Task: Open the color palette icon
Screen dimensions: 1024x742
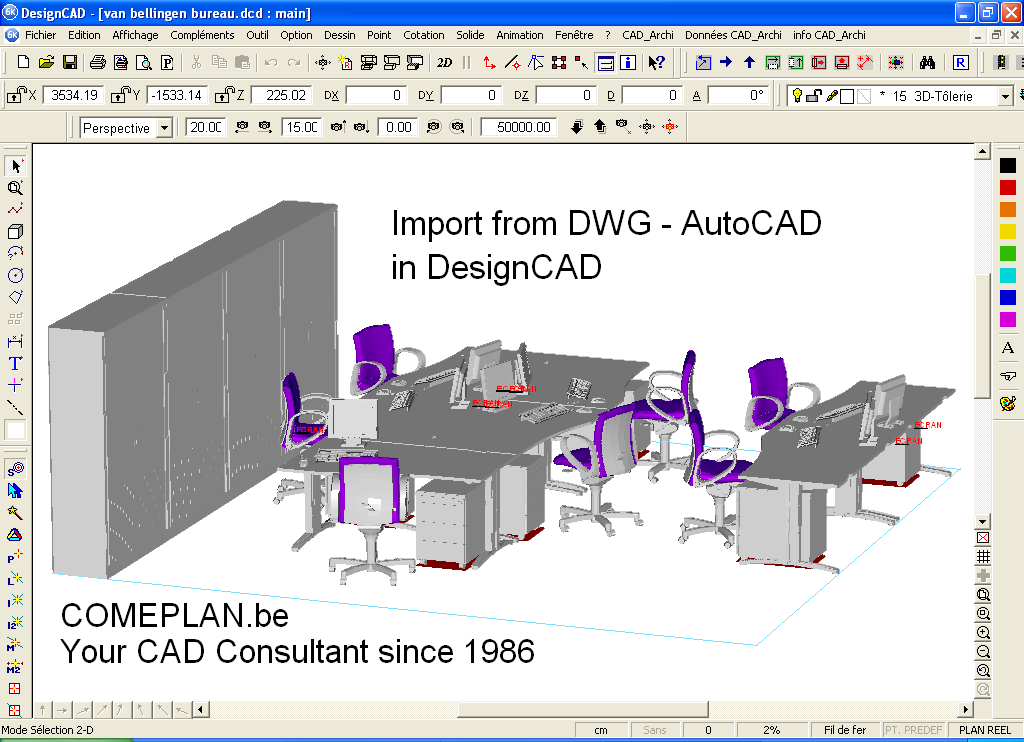Action: click(x=1008, y=403)
